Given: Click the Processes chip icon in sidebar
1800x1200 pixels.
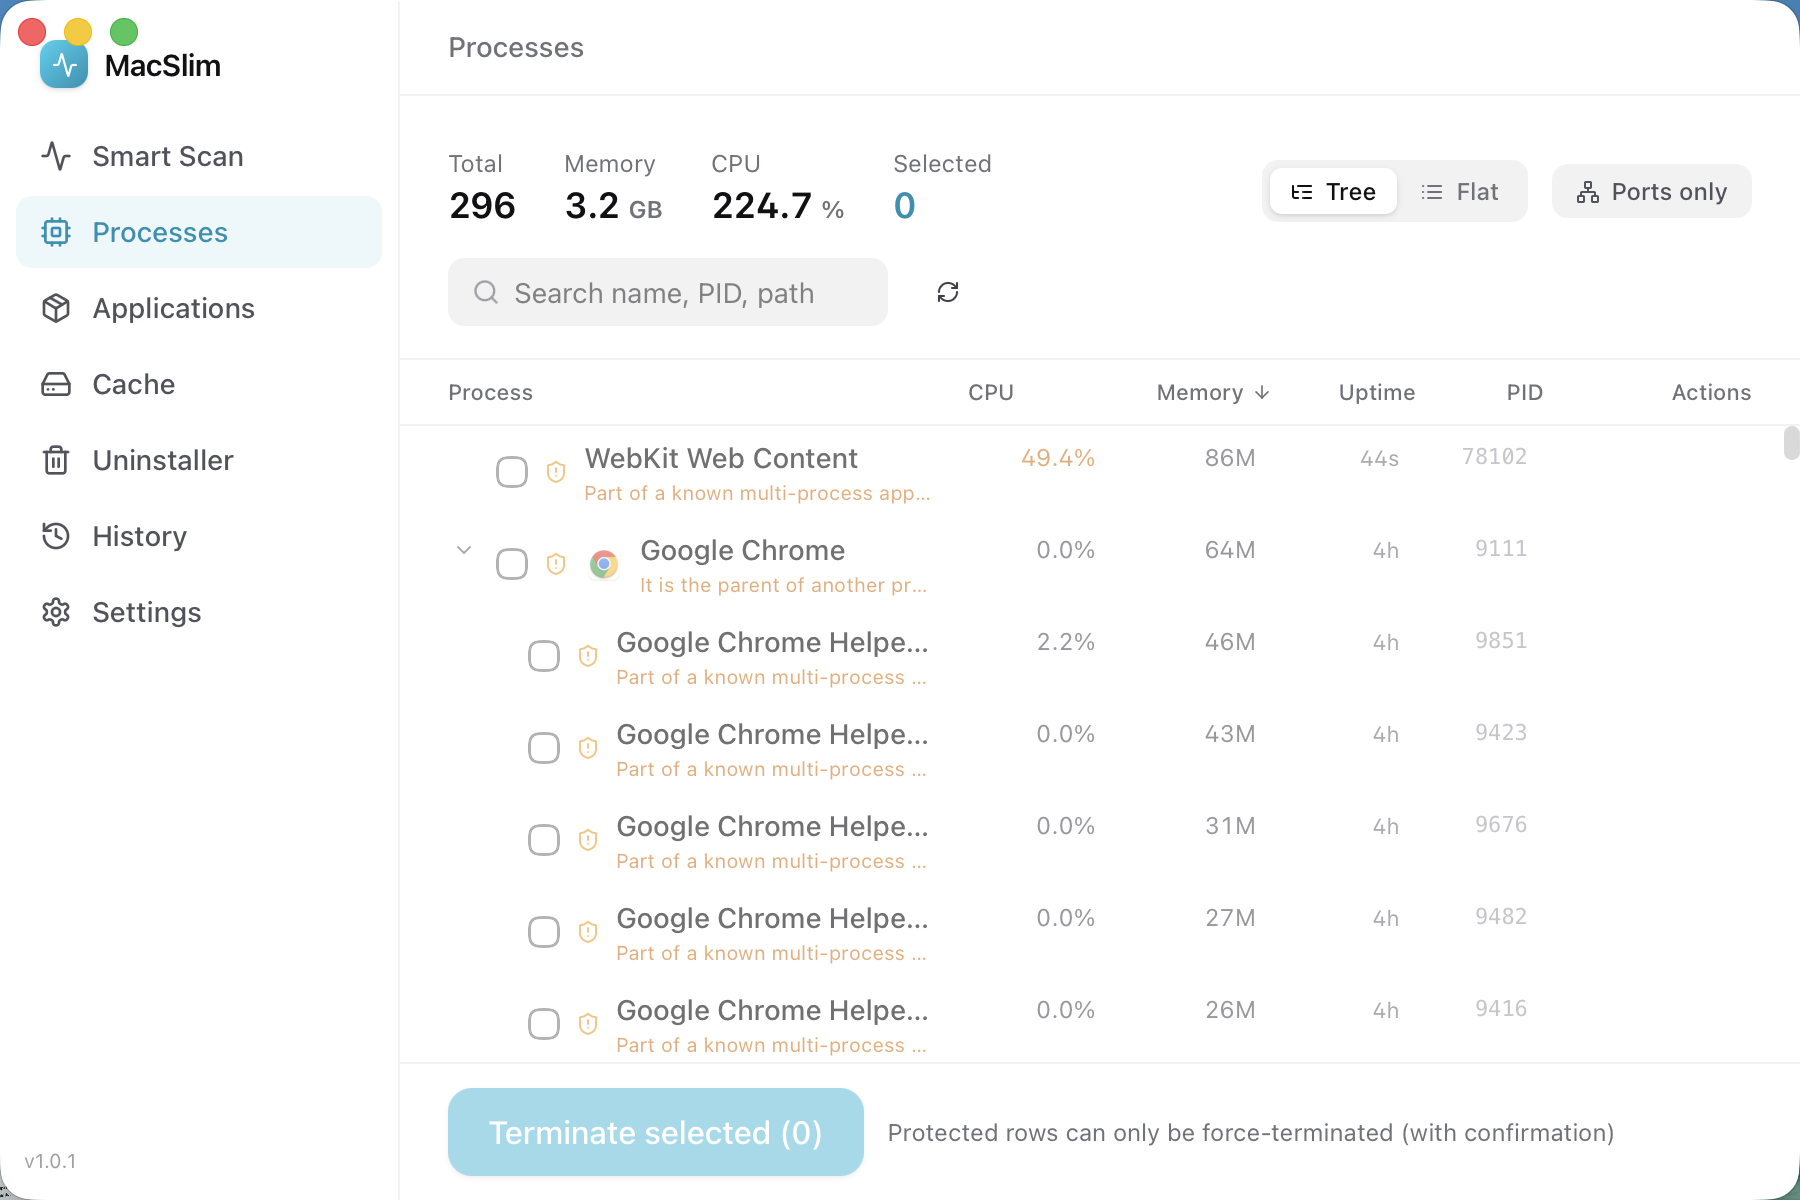Looking at the screenshot, I should coord(56,232).
